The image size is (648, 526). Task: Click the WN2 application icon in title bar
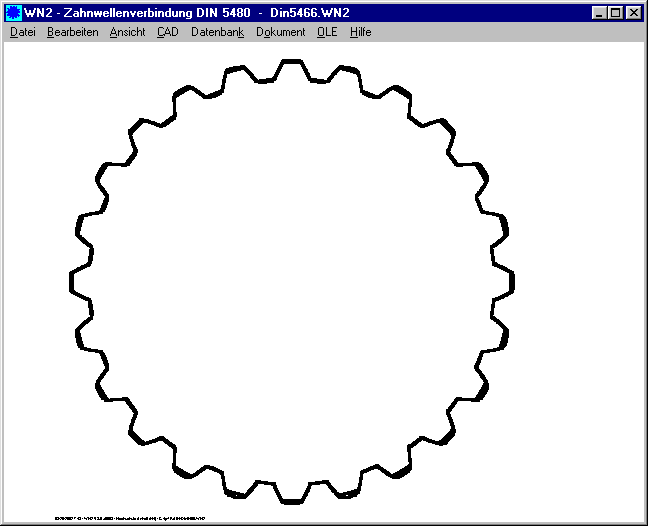click(13, 13)
